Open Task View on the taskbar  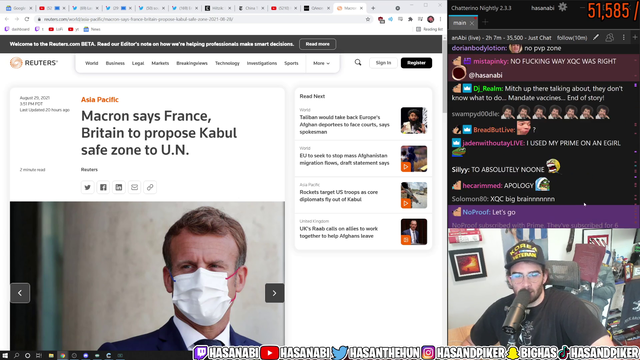pos(39,356)
